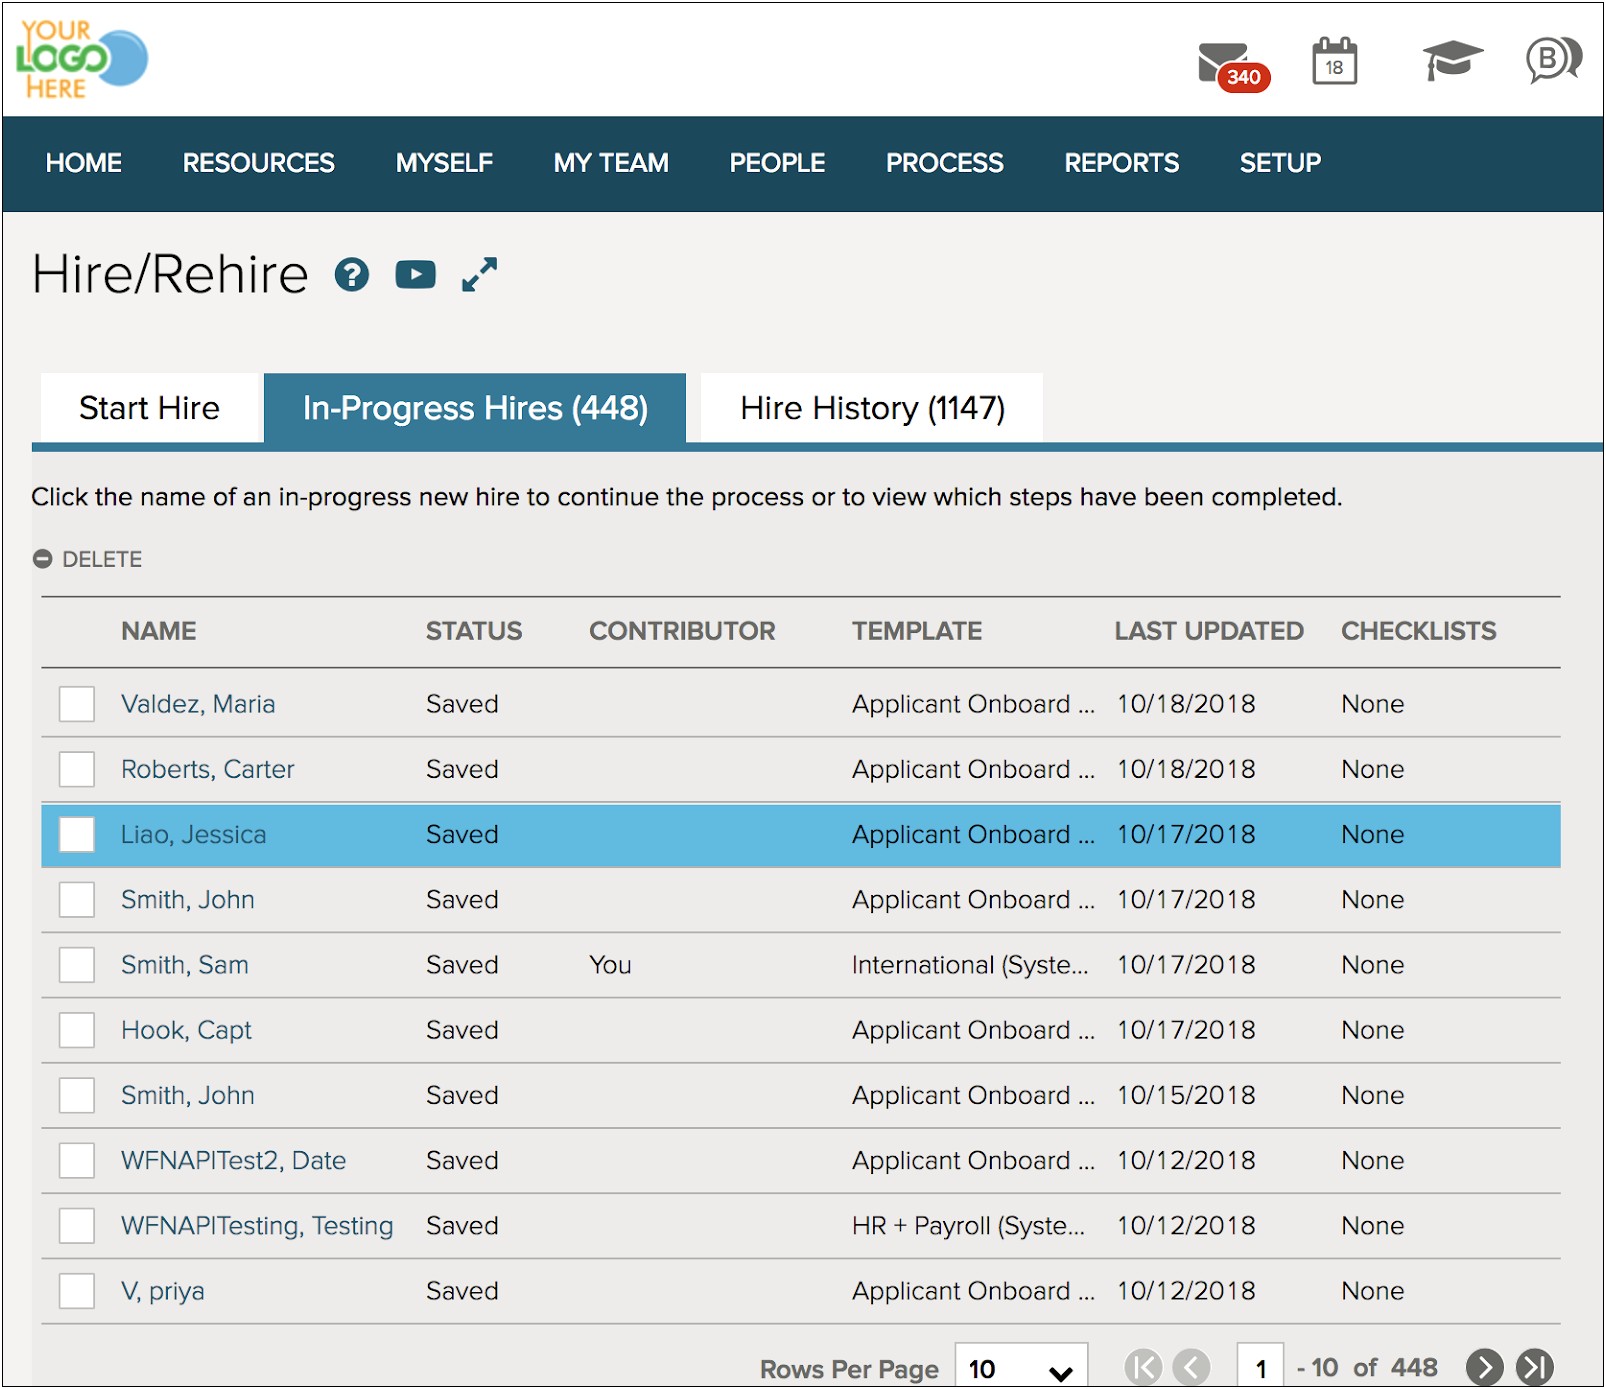
Task: Sort by the CONTRIBUTOR column header
Action: point(682,631)
